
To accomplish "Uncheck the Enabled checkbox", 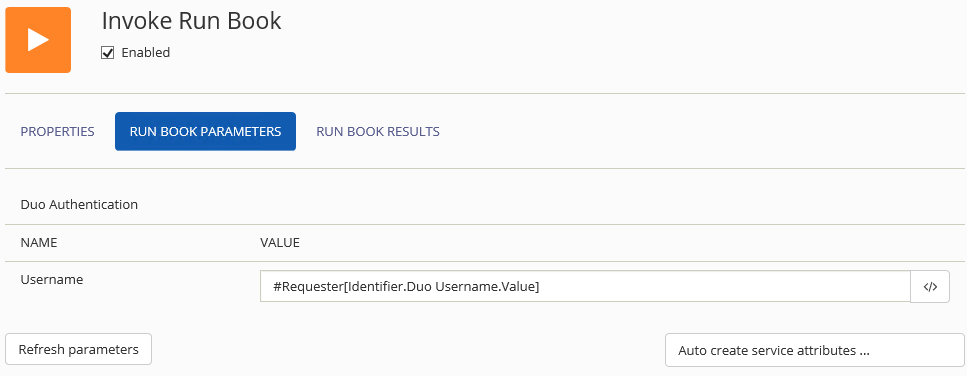I will (x=108, y=53).
